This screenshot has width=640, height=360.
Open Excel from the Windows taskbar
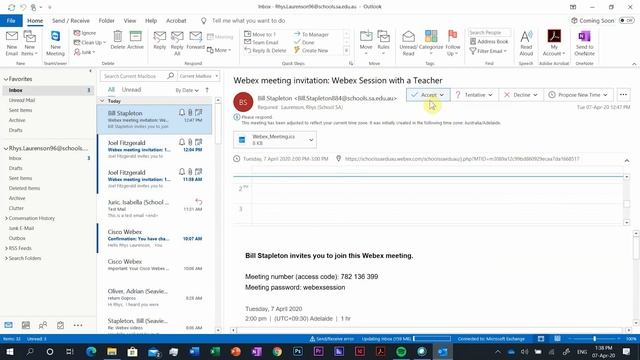coord(215,351)
